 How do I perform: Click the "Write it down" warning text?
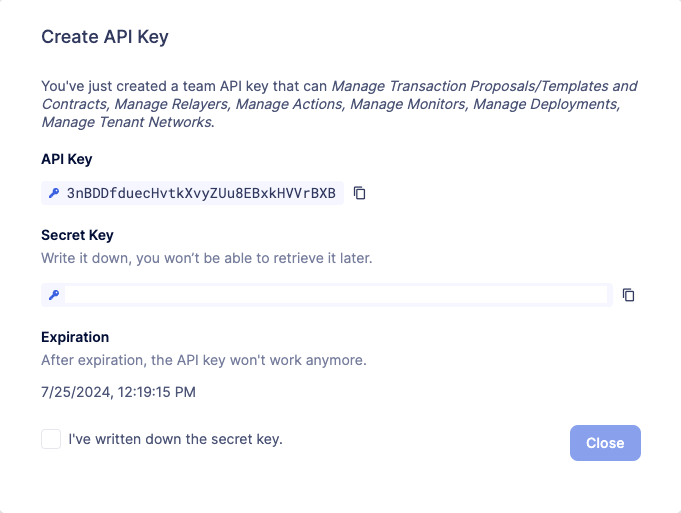click(206, 258)
